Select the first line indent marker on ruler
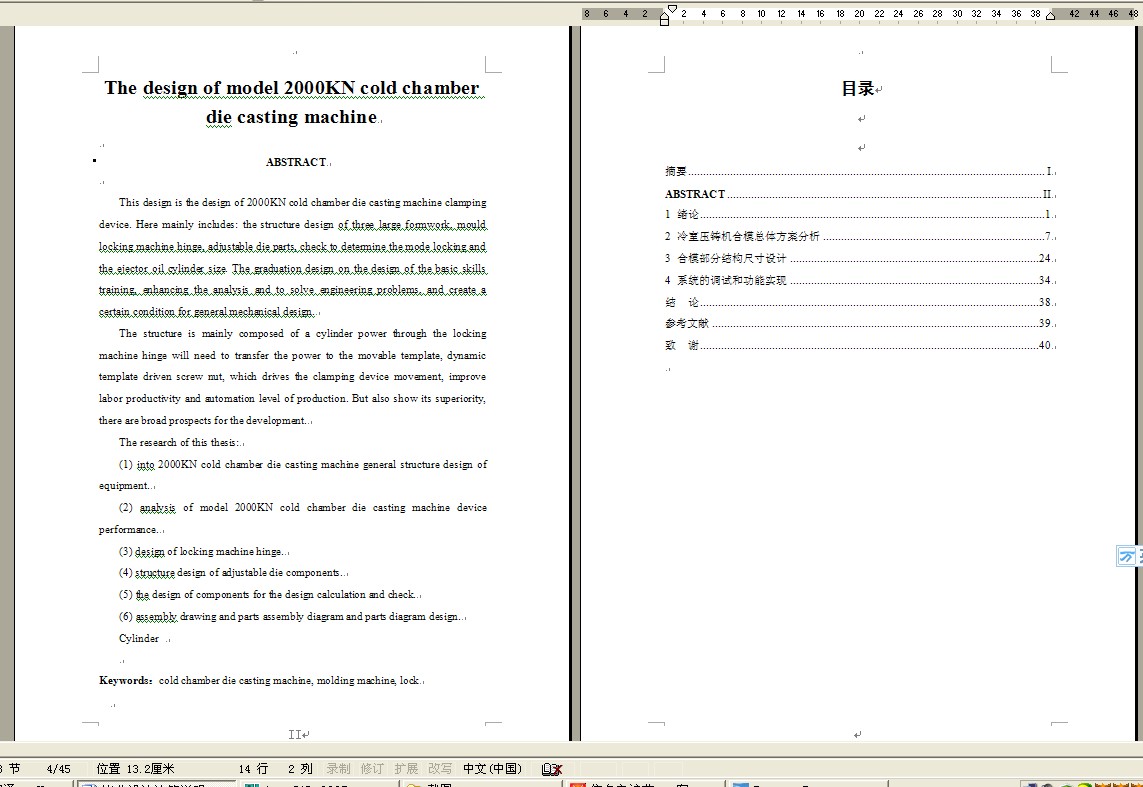 point(671,9)
